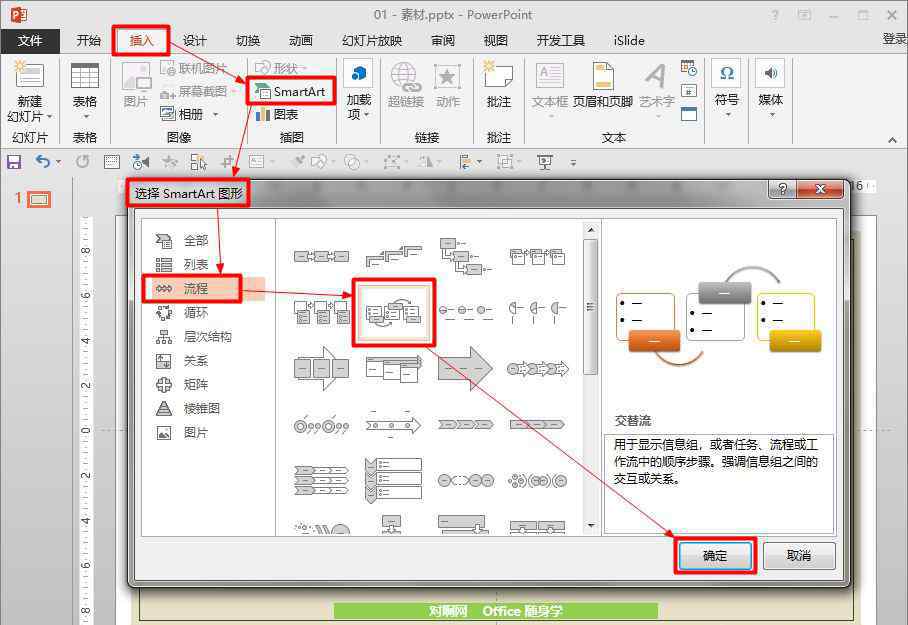Click the dialog help question mark button
The image size is (908, 625).
tap(782, 189)
